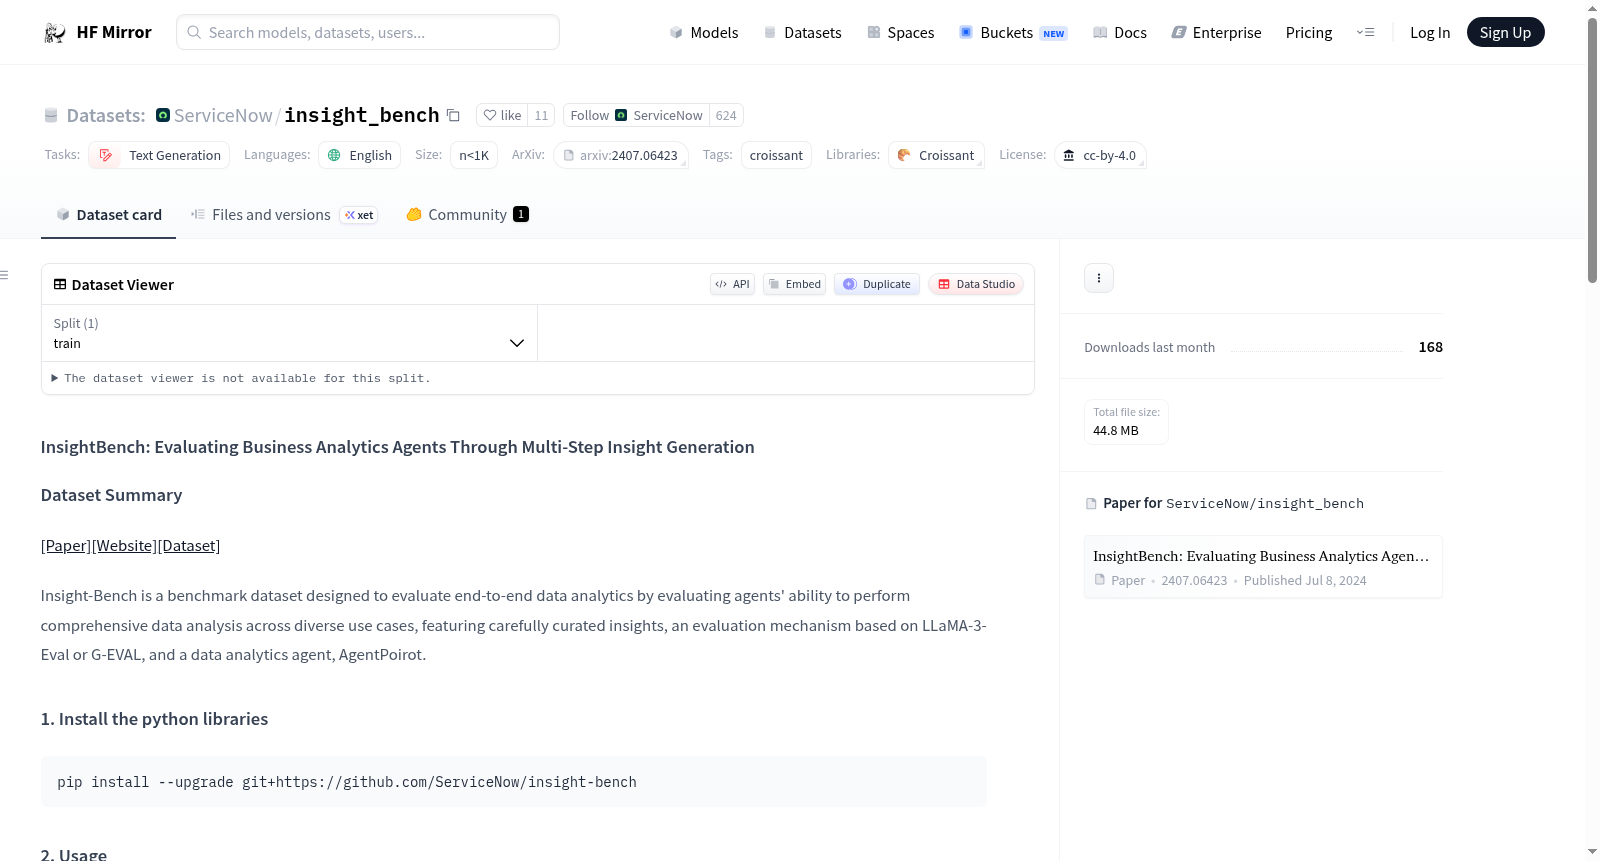Copy dataset name with the copy icon
1600x861 pixels.
tap(453, 115)
